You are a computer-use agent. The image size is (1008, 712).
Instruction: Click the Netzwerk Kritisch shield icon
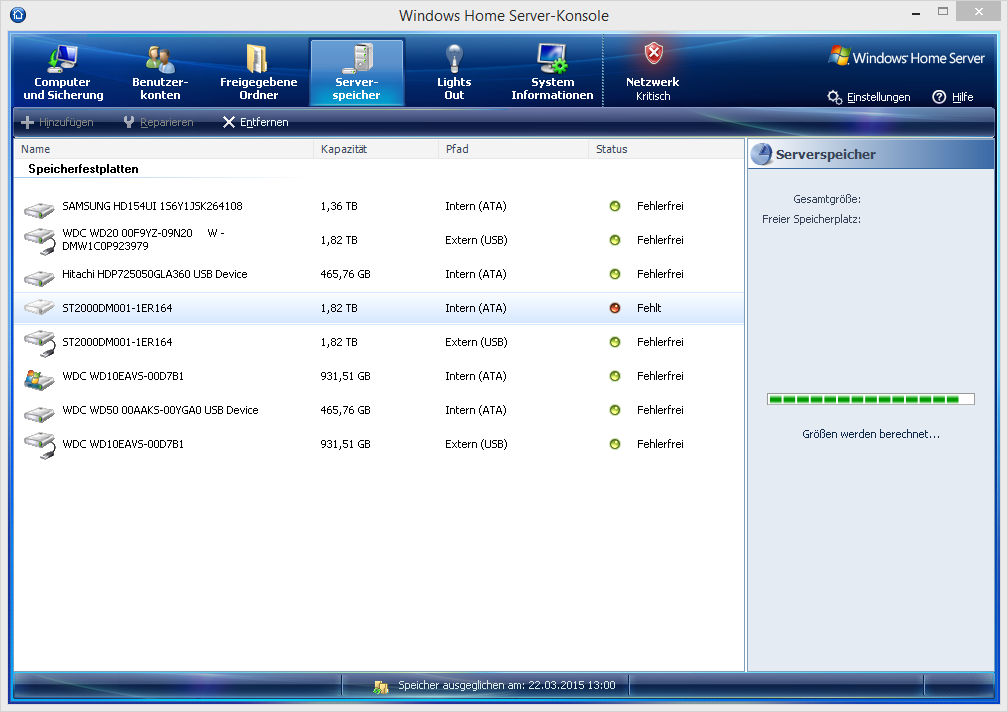tap(653, 53)
